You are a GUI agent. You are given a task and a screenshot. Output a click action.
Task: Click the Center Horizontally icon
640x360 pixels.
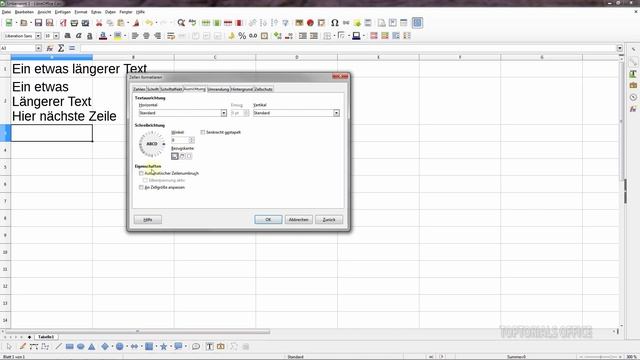coord(146,36)
